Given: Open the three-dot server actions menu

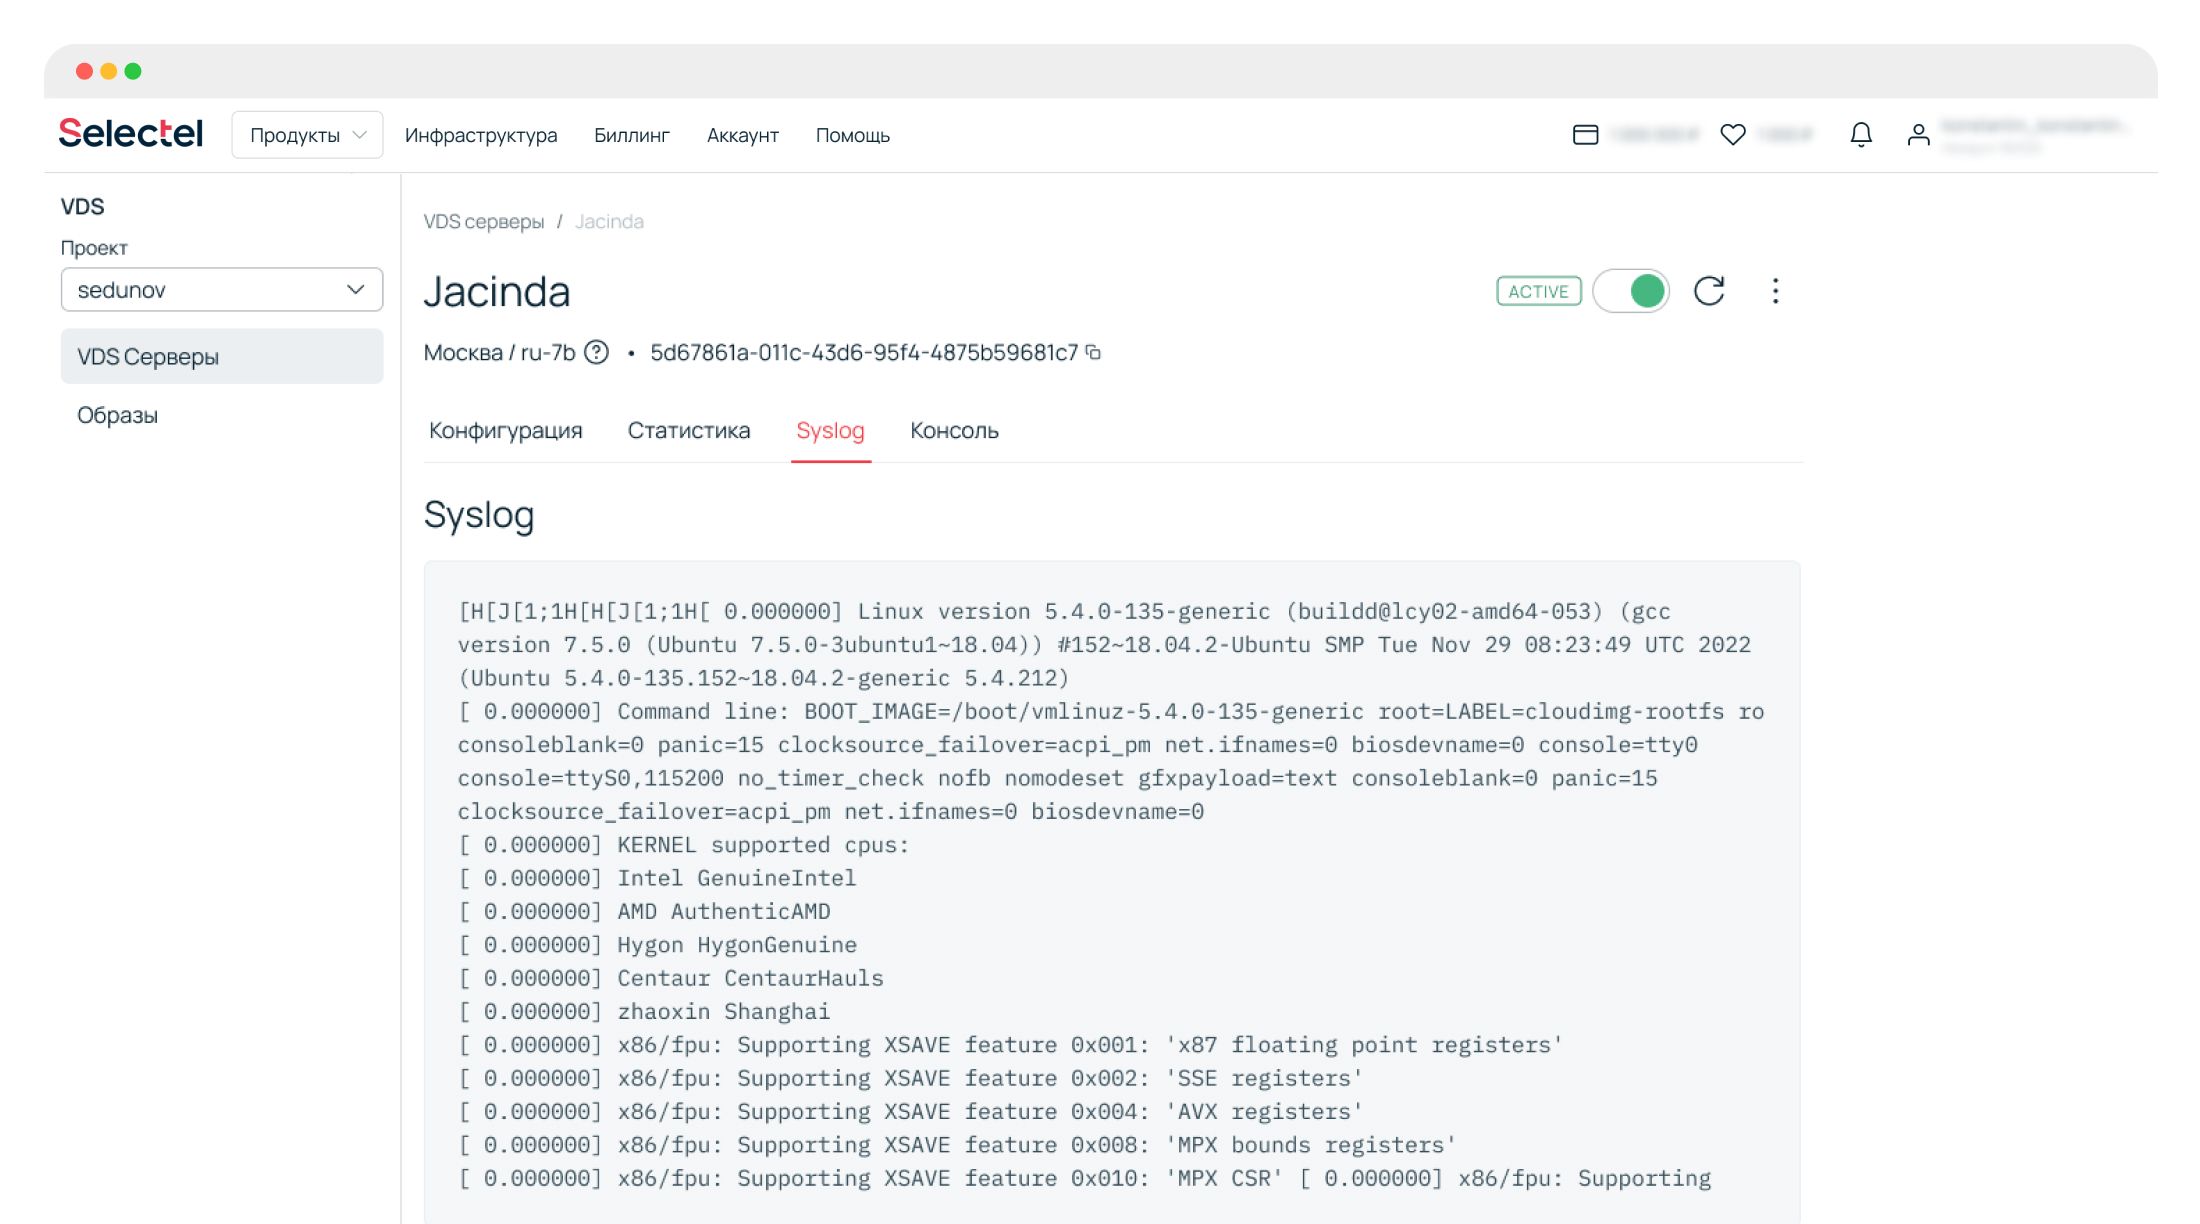Looking at the screenshot, I should (x=1775, y=291).
